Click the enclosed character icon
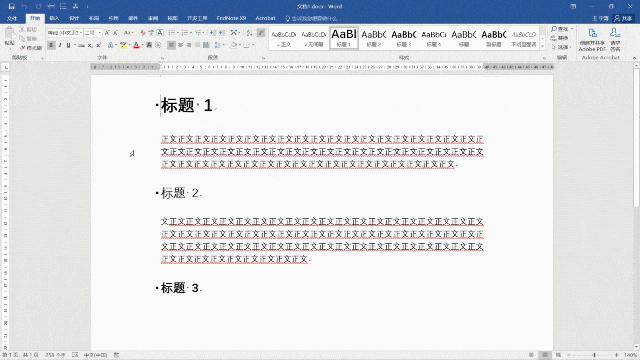This screenshot has height=360, width=640. [x=158, y=45]
